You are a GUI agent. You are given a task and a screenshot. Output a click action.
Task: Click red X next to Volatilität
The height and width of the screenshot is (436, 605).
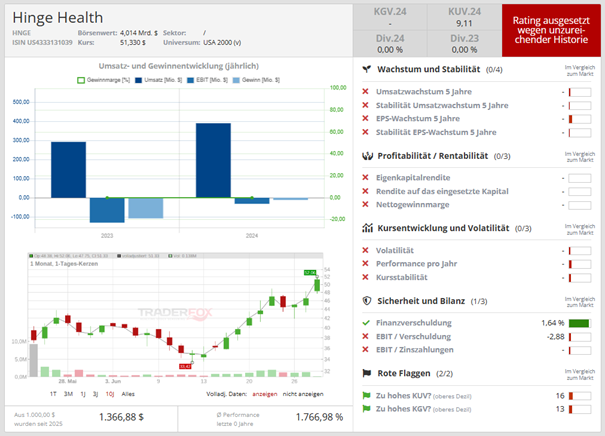[365, 250]
